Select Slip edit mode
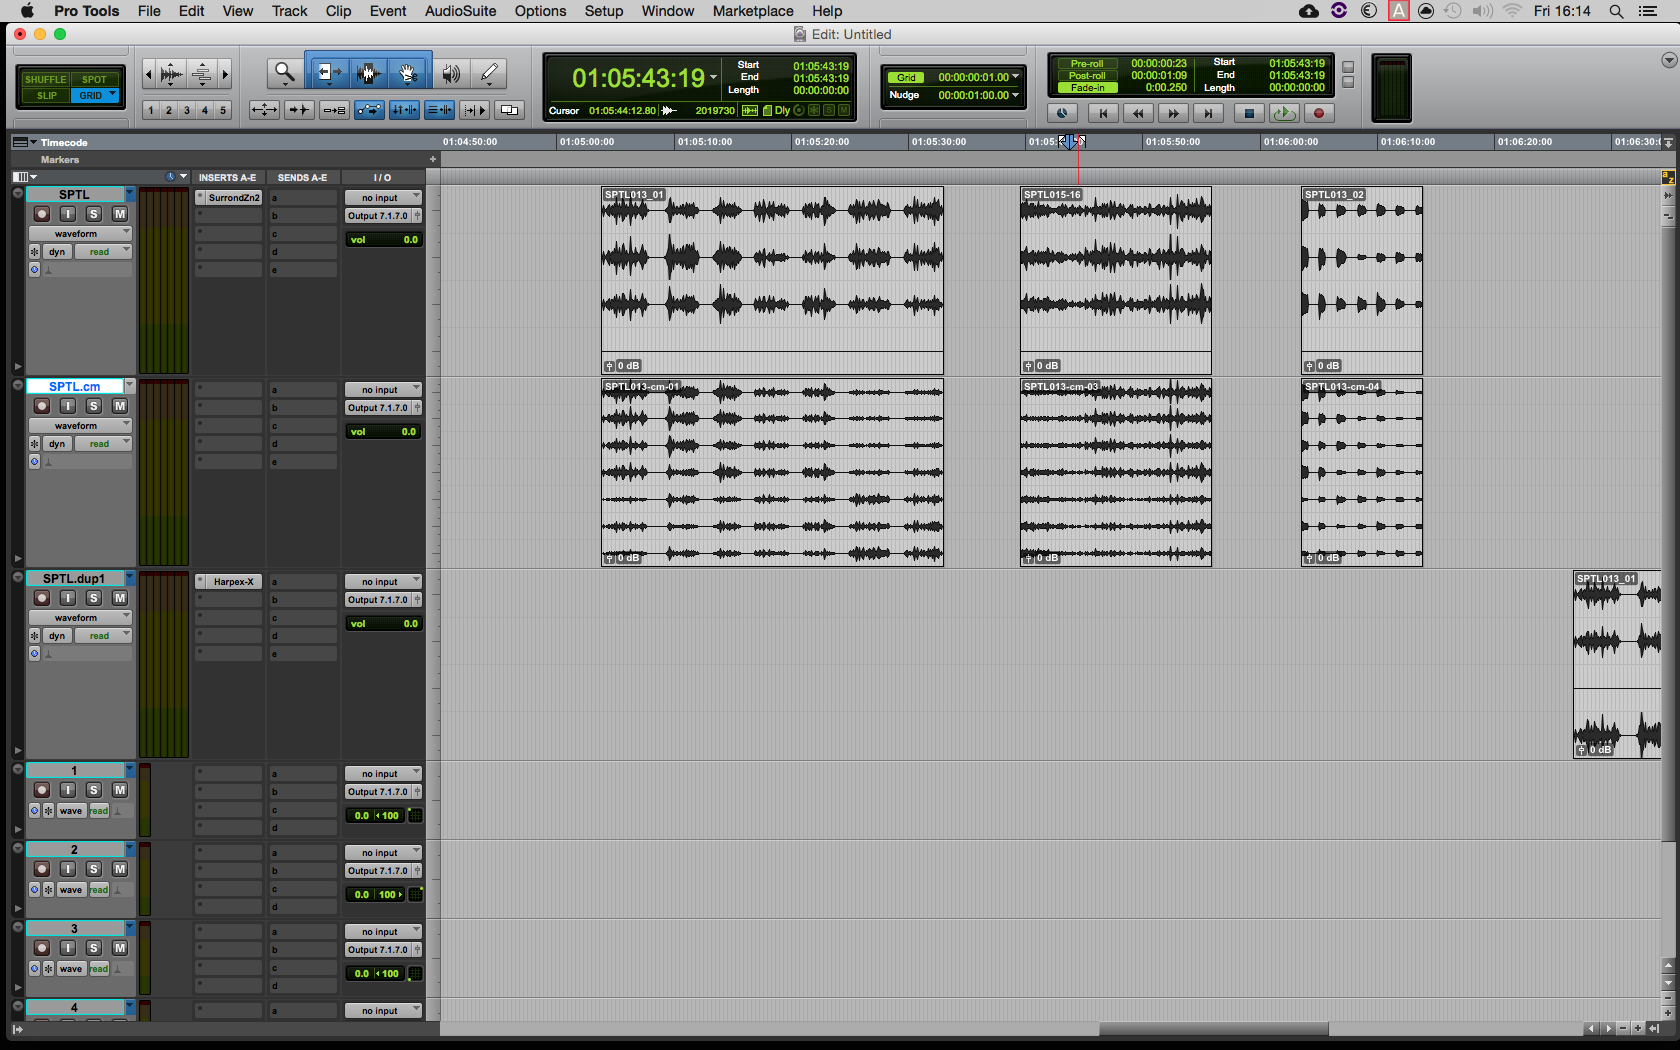The width and height of the screenshot is (1680, 1050). [x=46, y=95]
